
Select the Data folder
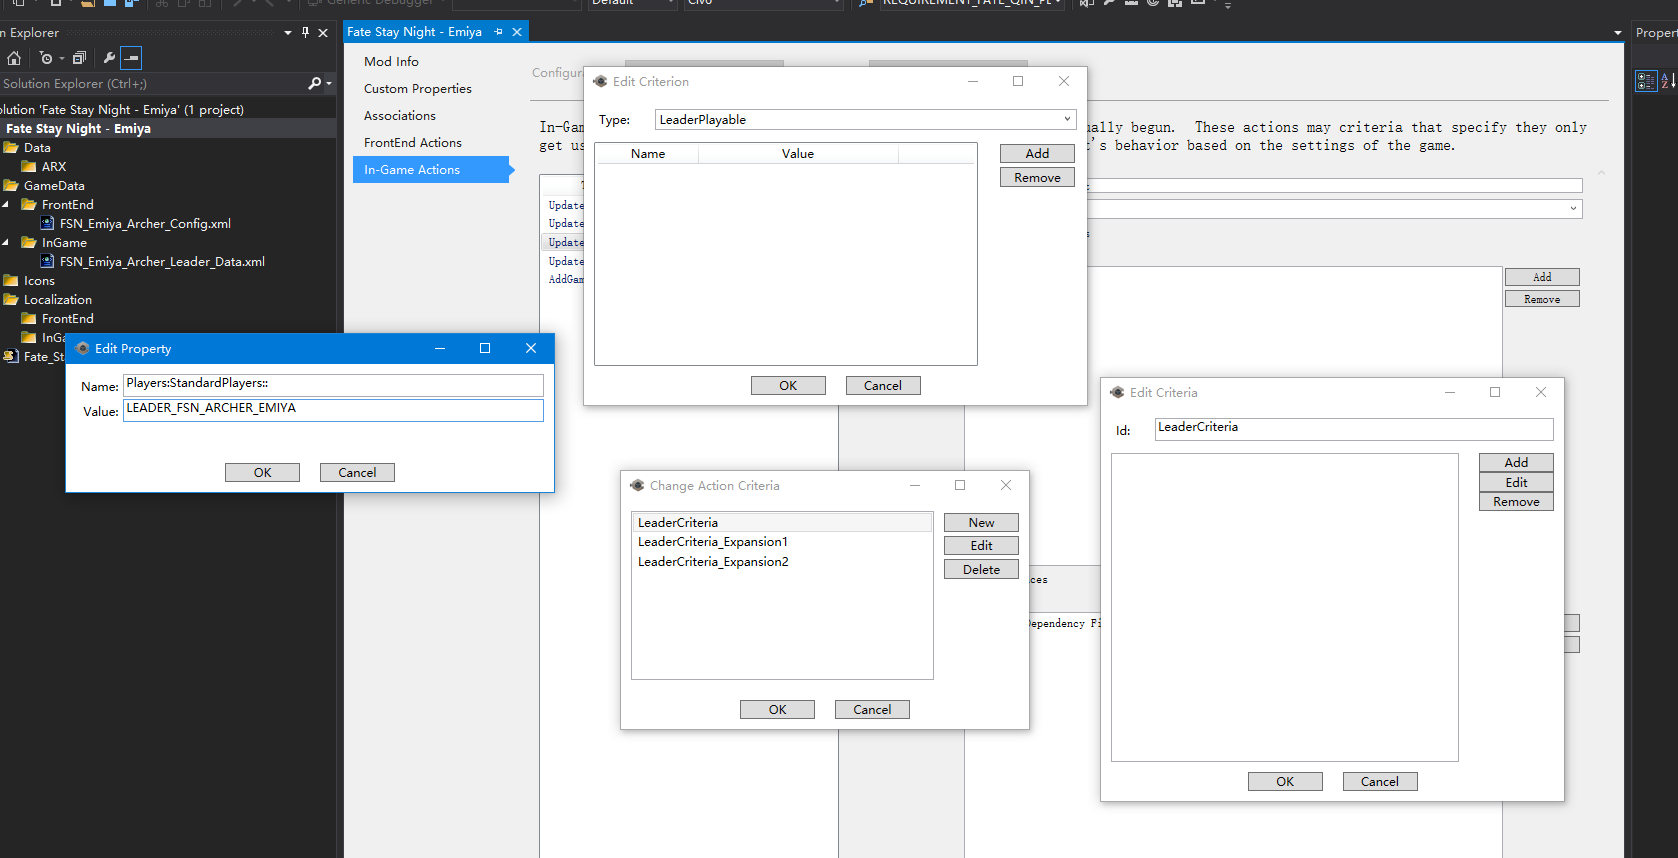pos(37,148)
